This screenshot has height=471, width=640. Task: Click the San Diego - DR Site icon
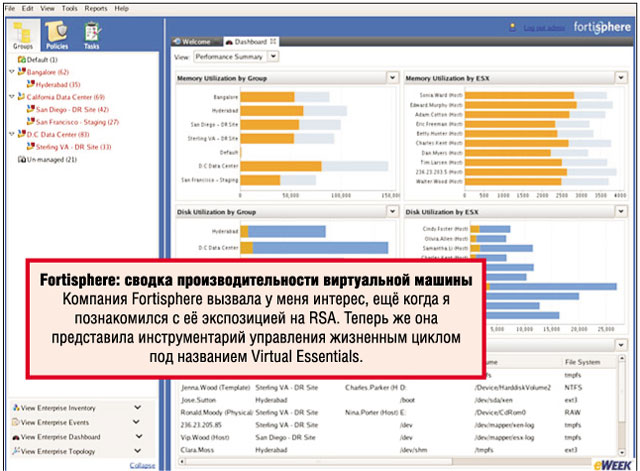pyautogui.click(x=31, y=109)
